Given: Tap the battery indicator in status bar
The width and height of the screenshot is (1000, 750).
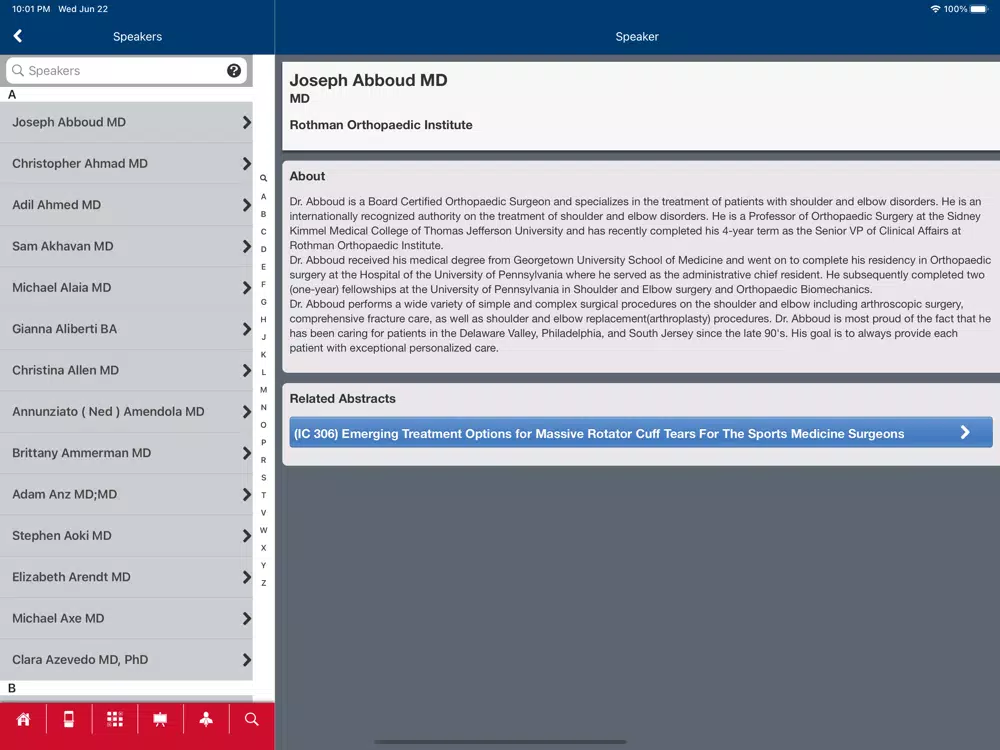Looking at the screenshot, I should pyautogui.click(x=979, y=9).
